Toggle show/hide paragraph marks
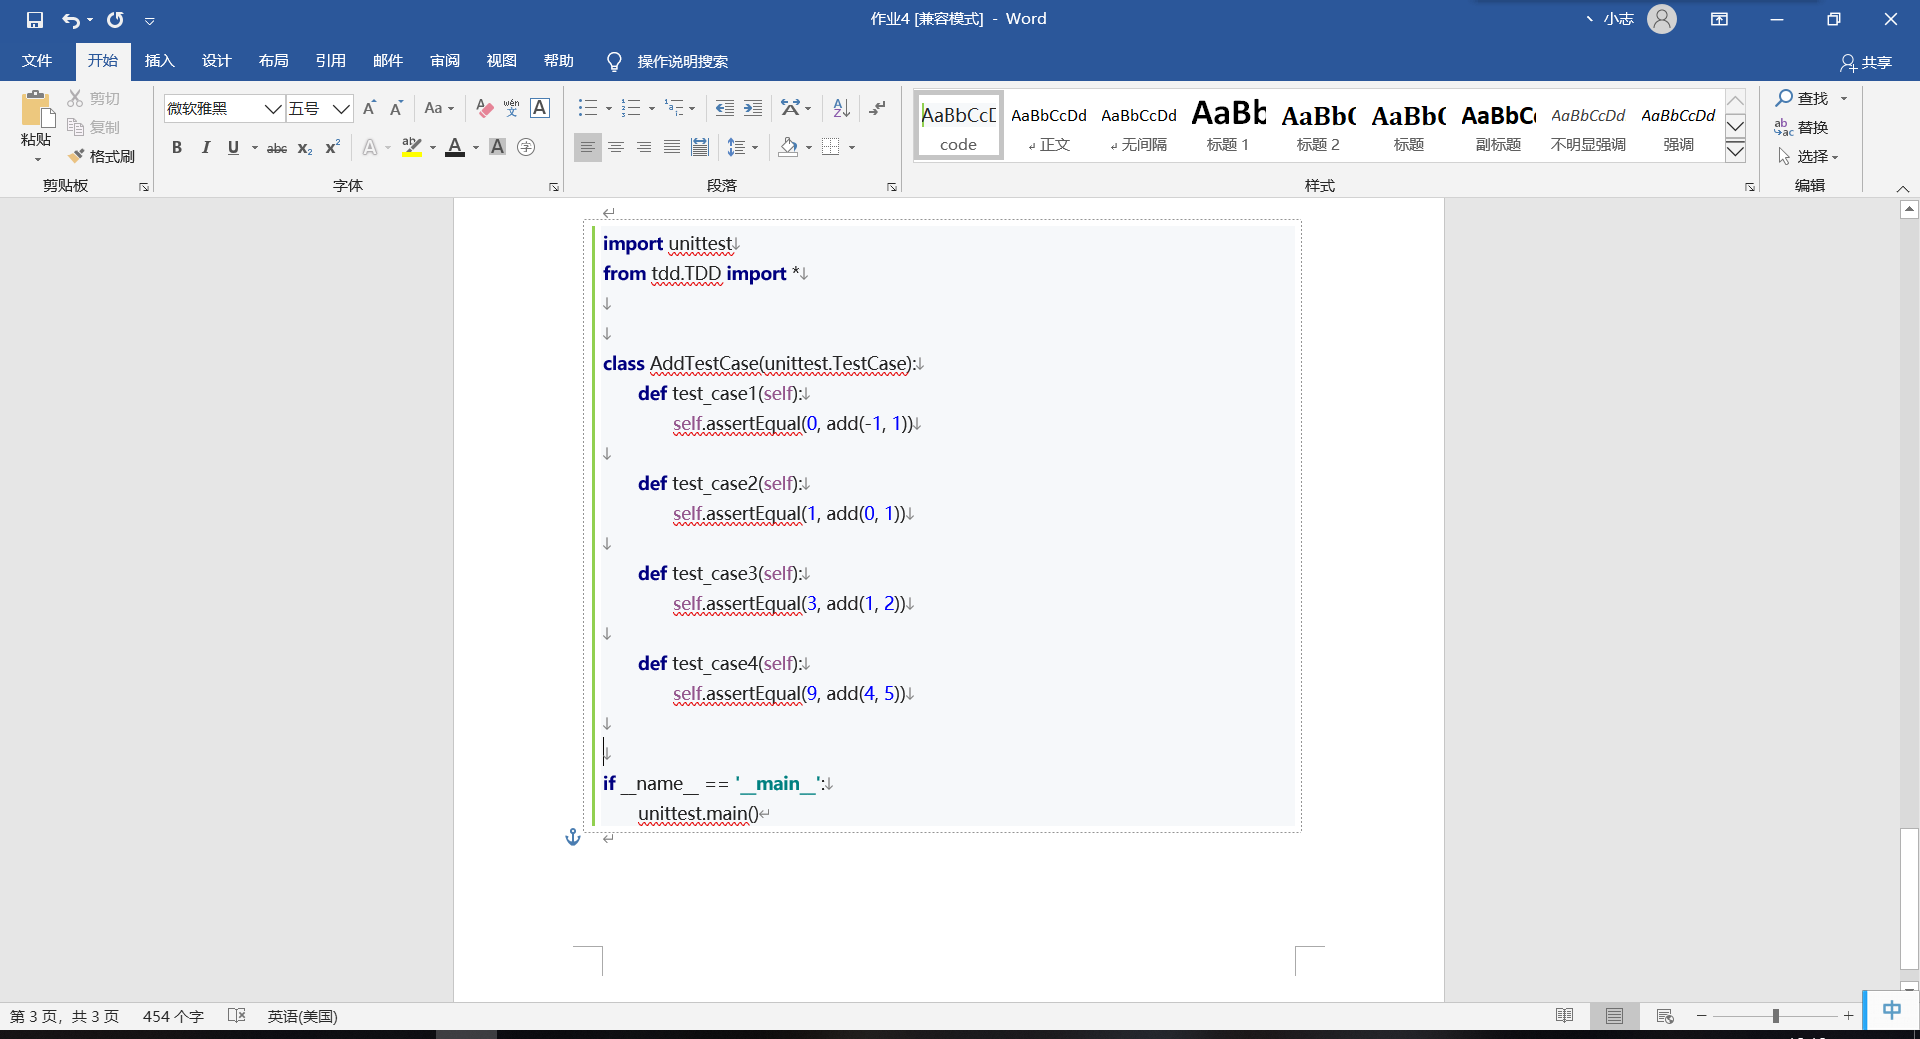Image resolution: width=1920 pixels, height=1039 pixels. (x=877, y=108)
